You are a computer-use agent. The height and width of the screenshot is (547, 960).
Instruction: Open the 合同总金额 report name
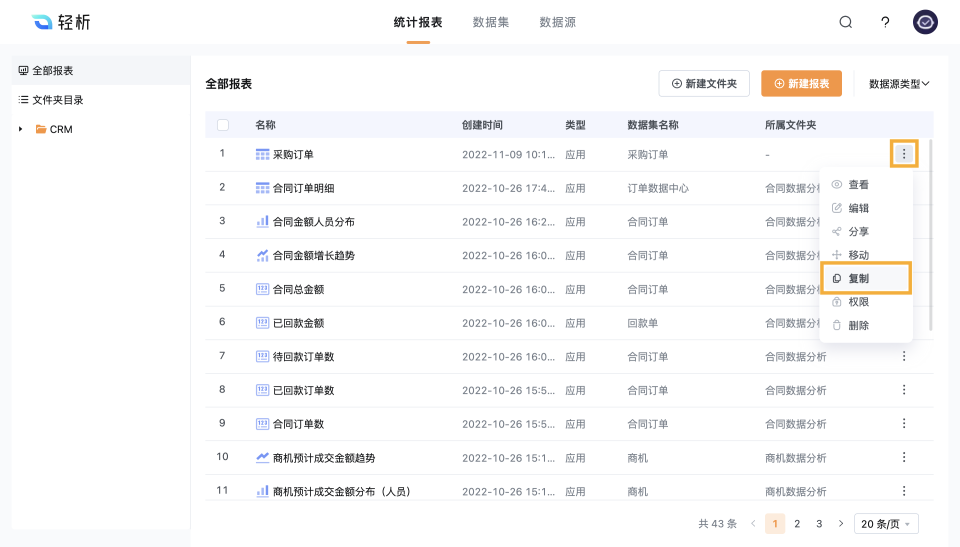coord(298,289)
